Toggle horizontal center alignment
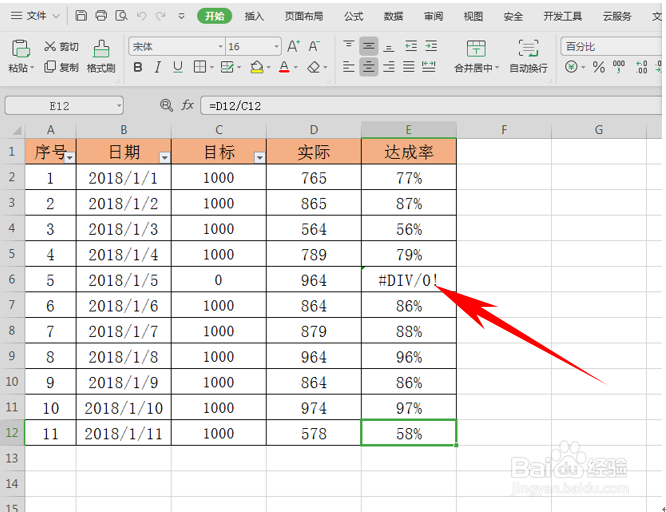 click(x=369, y=67)
